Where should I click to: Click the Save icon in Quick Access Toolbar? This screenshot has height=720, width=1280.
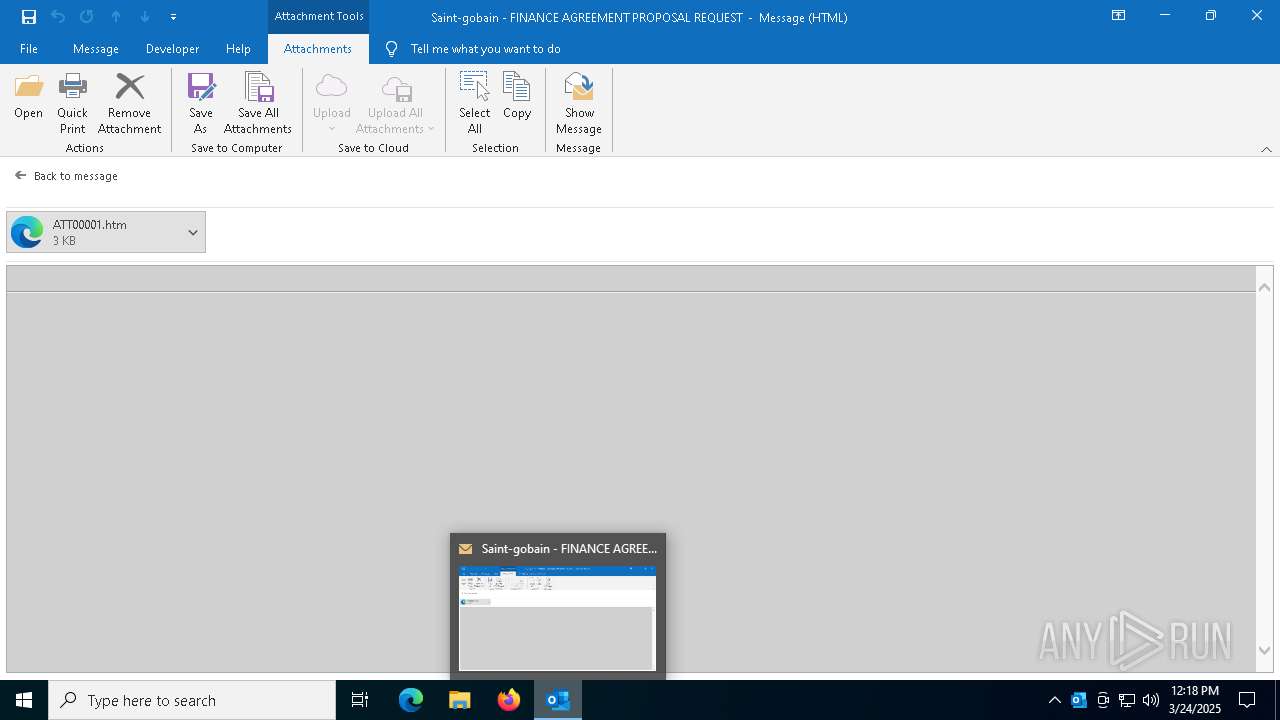[x=29, y=17]
